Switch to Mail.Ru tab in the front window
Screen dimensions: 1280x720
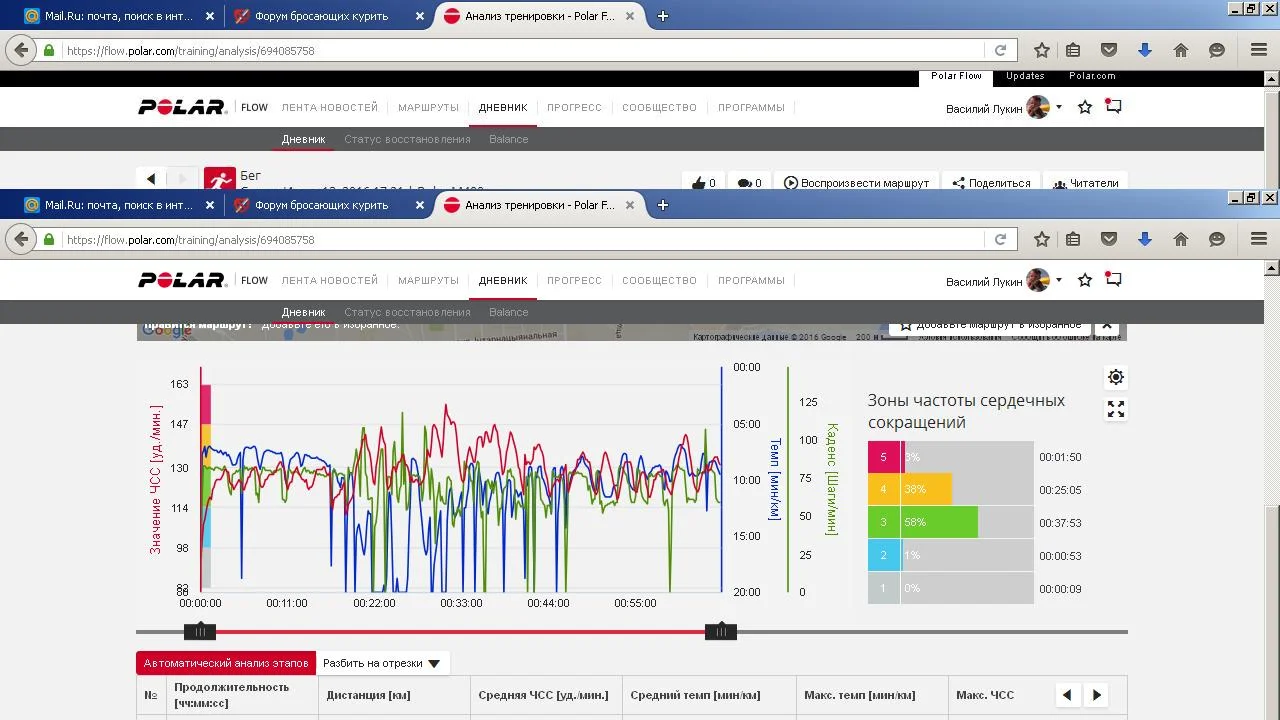119,205
